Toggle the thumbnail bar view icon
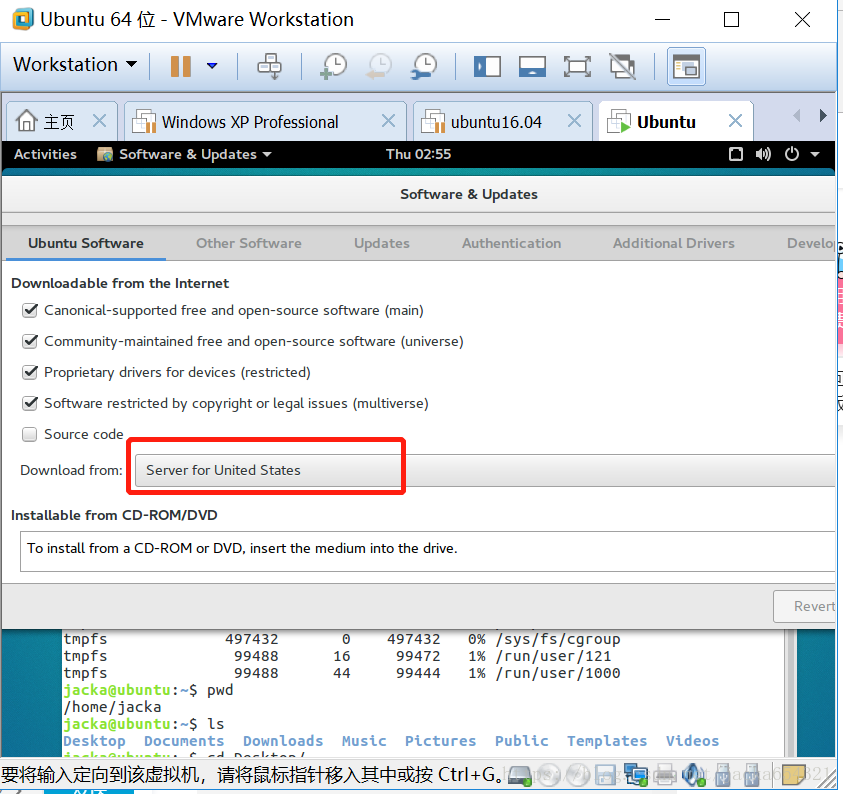The image size is (843, 794). [532, 67]
